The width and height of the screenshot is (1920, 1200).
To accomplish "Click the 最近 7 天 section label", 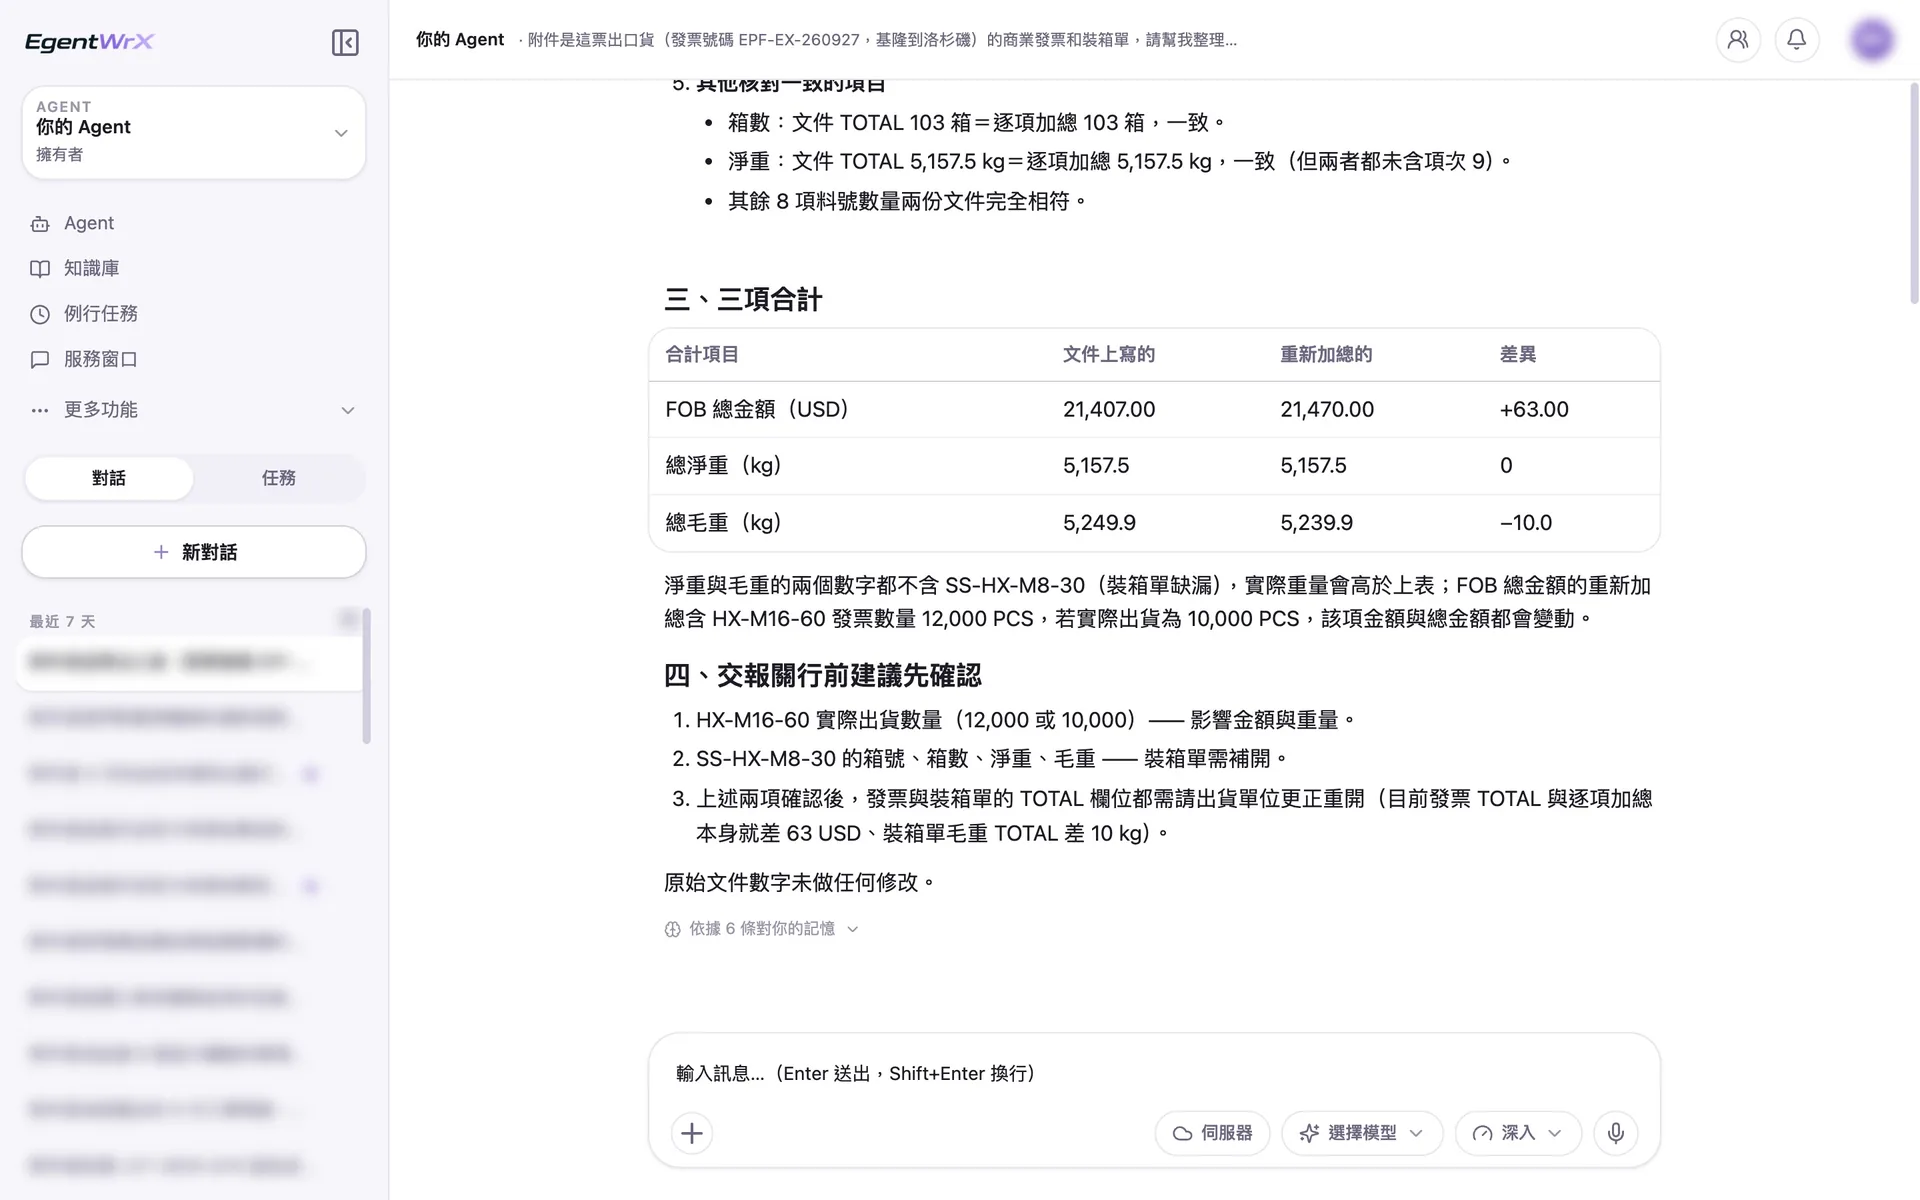I will tap(62, 621).
